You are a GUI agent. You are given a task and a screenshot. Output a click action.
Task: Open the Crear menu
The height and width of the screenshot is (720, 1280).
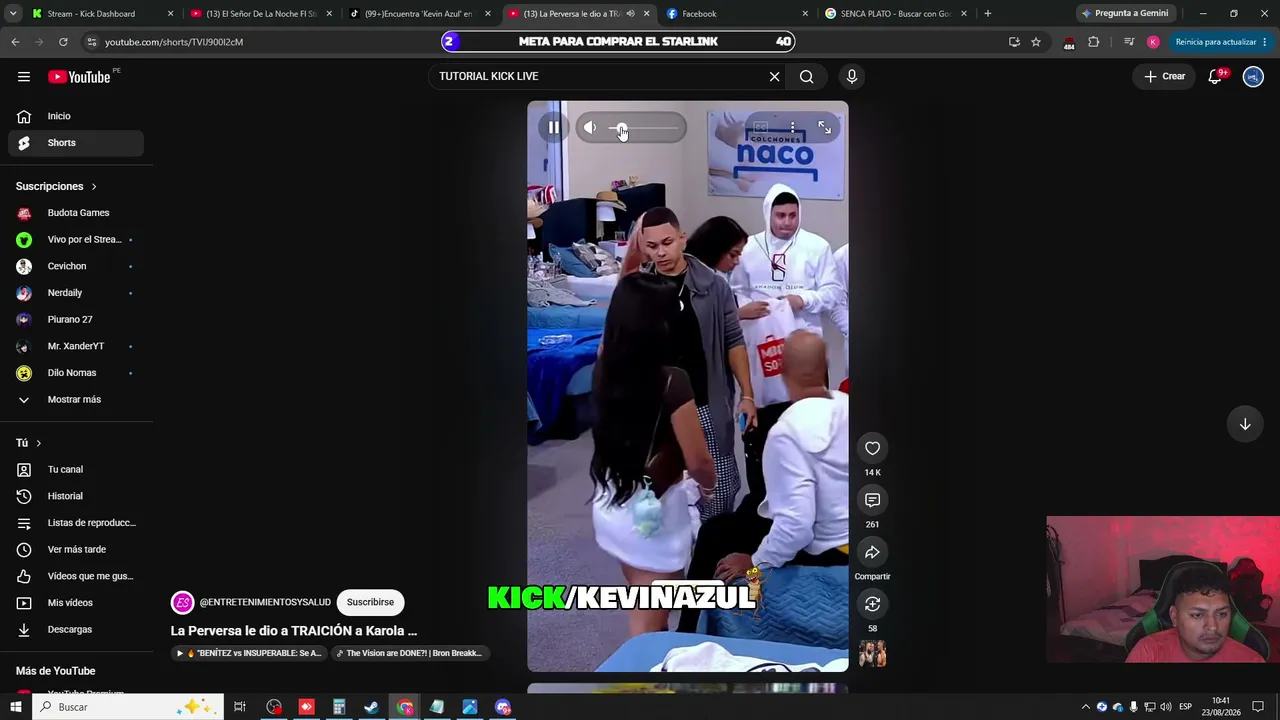click(x=1165, y=76)
